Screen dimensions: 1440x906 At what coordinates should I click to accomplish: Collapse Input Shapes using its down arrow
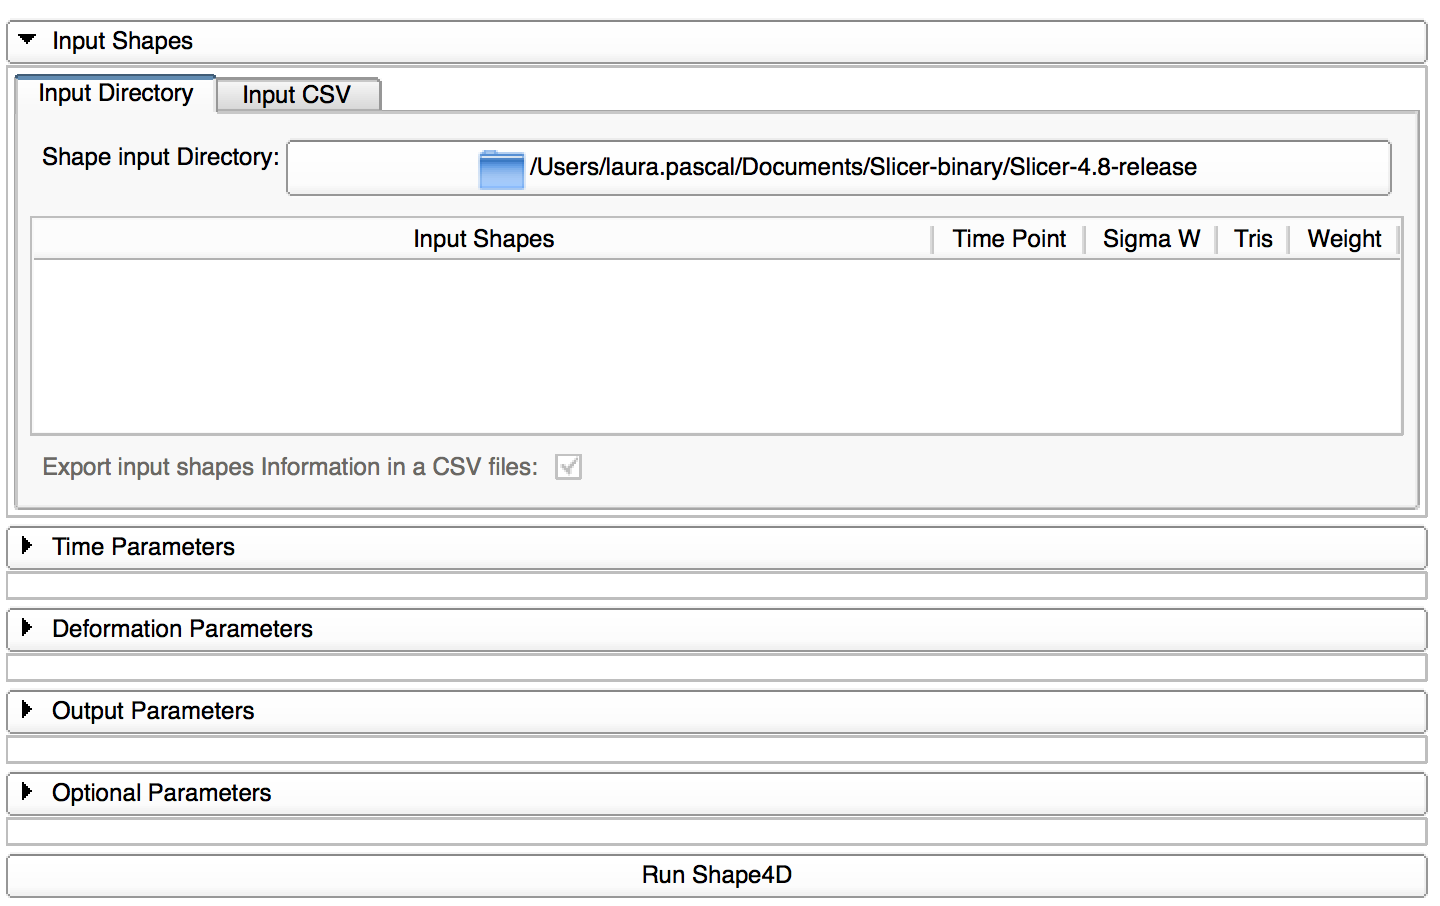coord(27,40)
